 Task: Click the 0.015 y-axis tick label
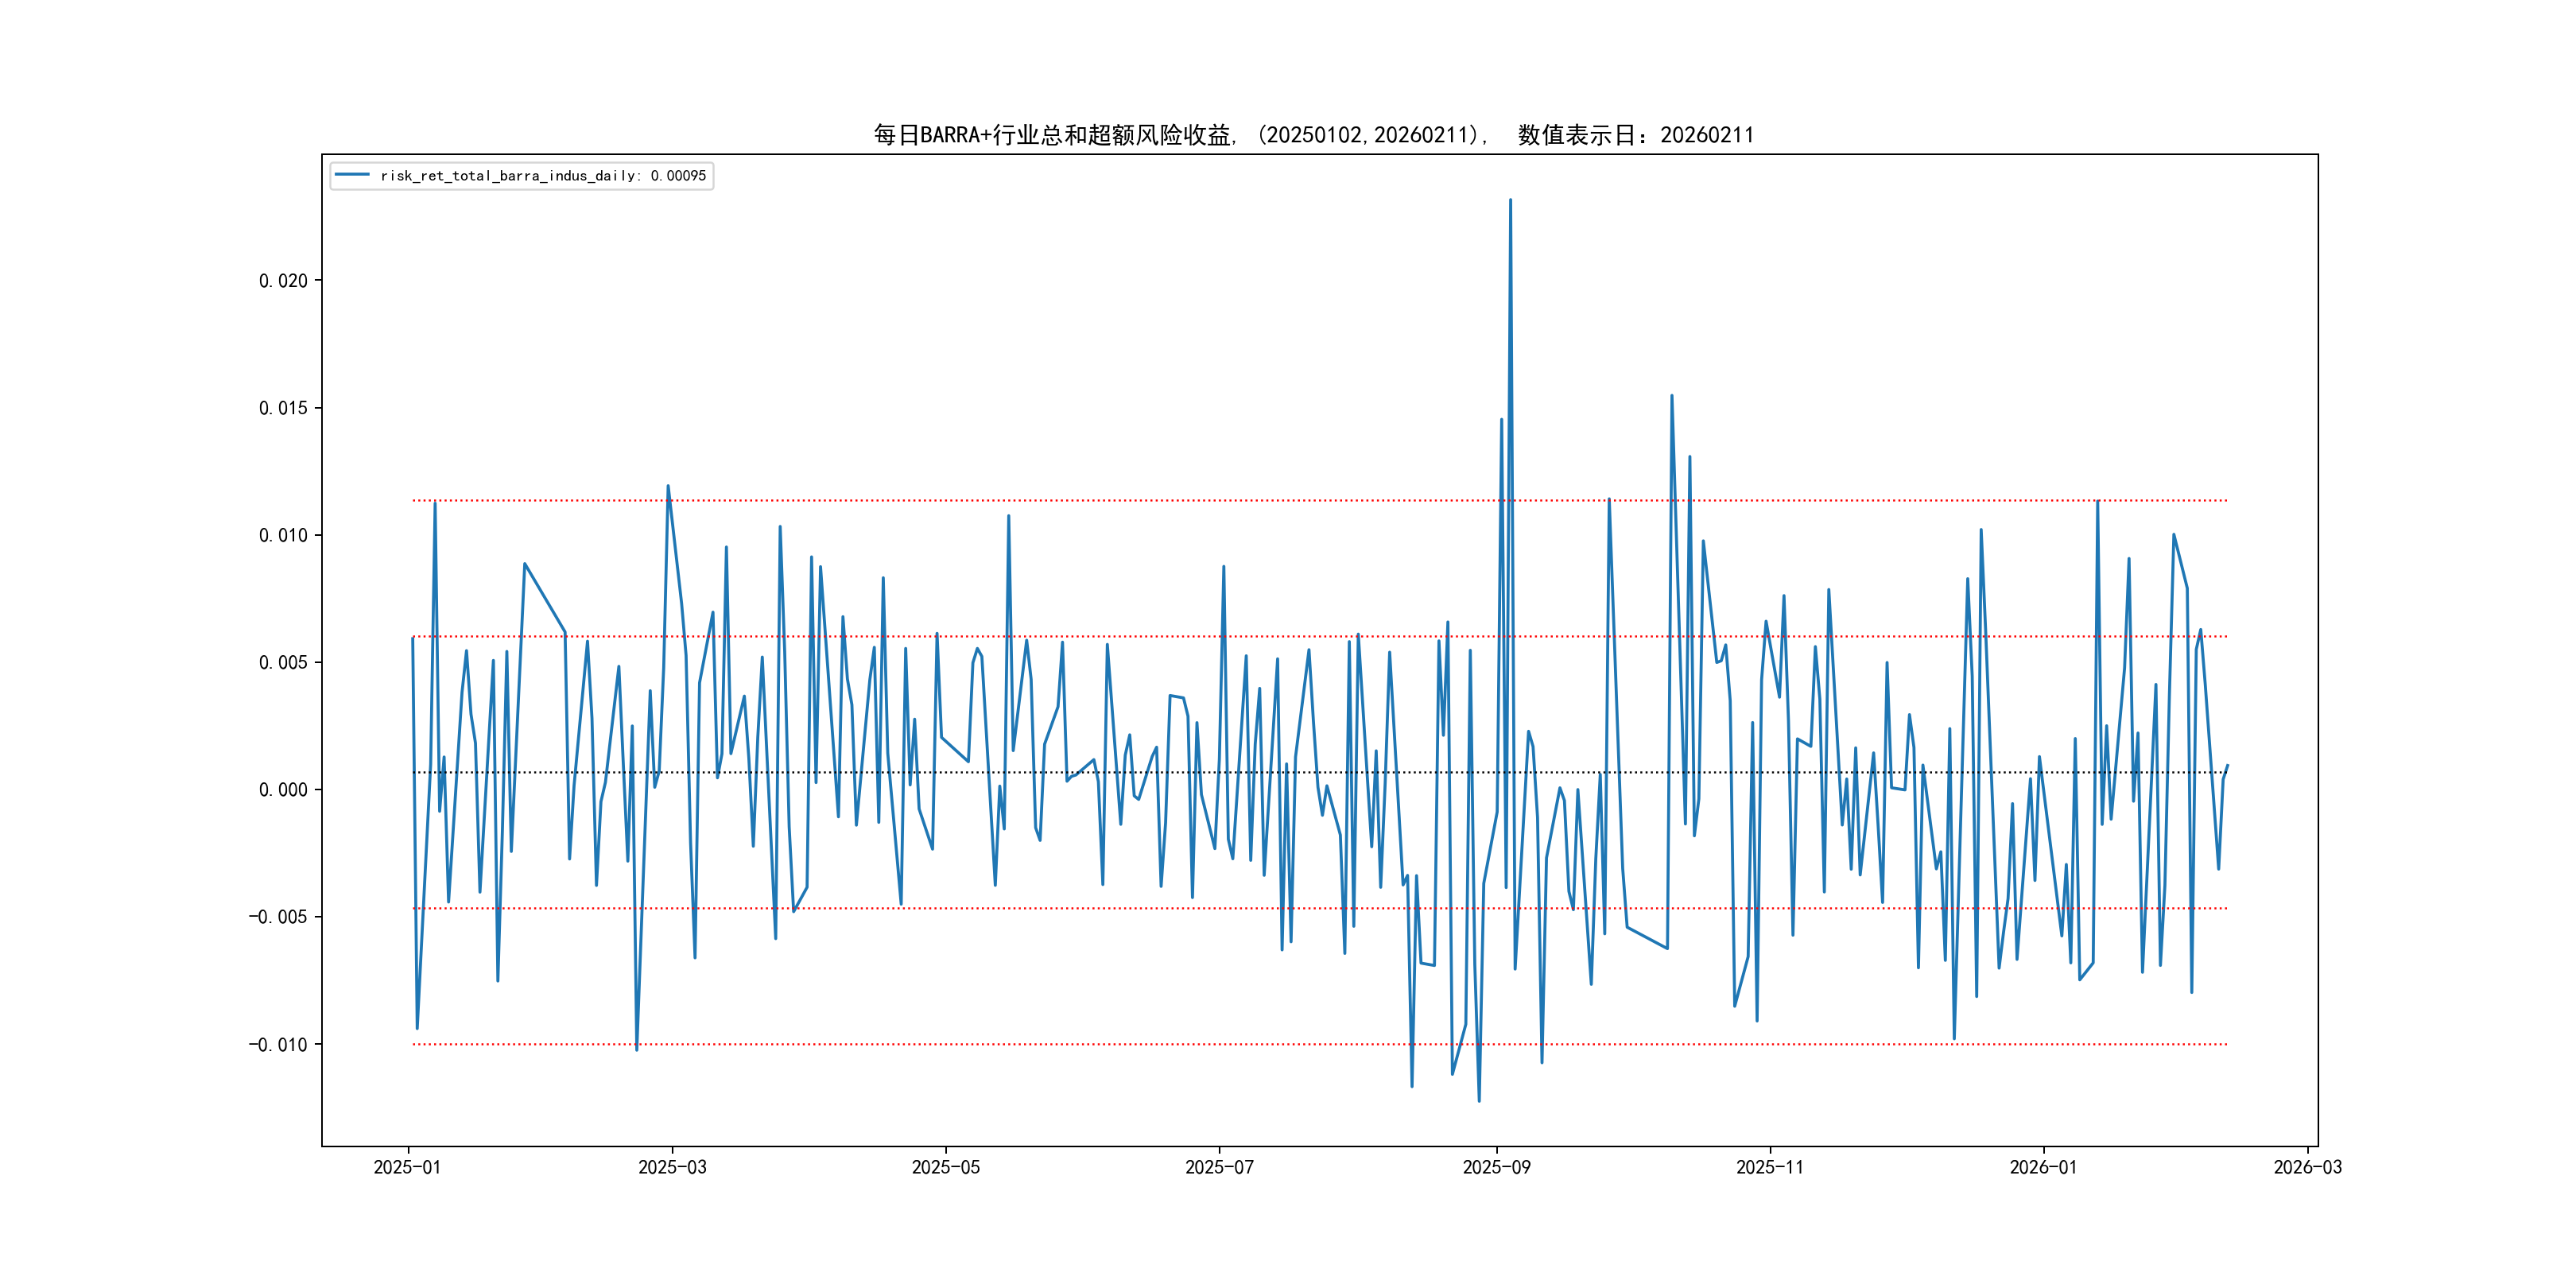tap(283, 408)
